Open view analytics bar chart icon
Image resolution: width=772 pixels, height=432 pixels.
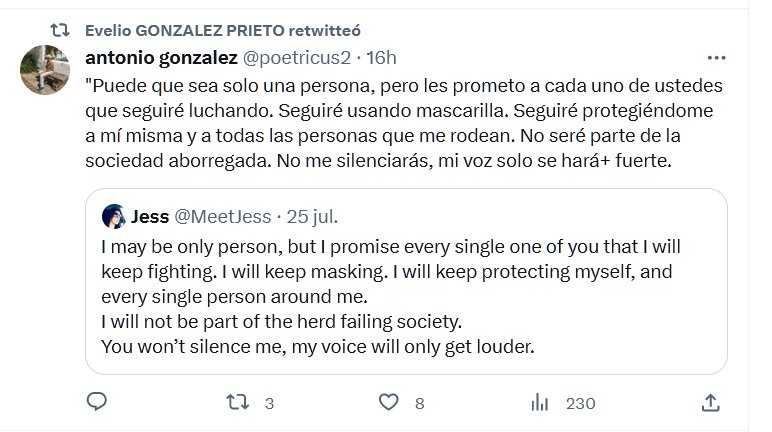pyautogui.click(x=540, y=402)
